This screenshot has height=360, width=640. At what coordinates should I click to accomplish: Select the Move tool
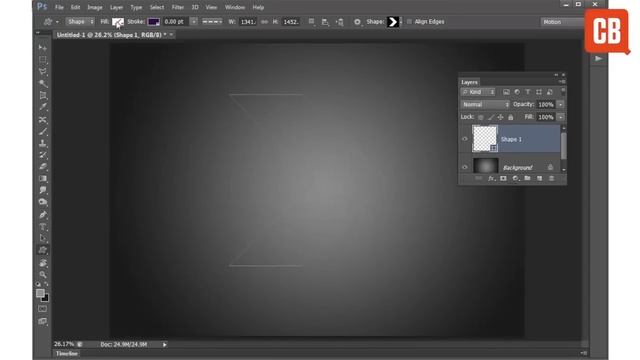(42, 48)
